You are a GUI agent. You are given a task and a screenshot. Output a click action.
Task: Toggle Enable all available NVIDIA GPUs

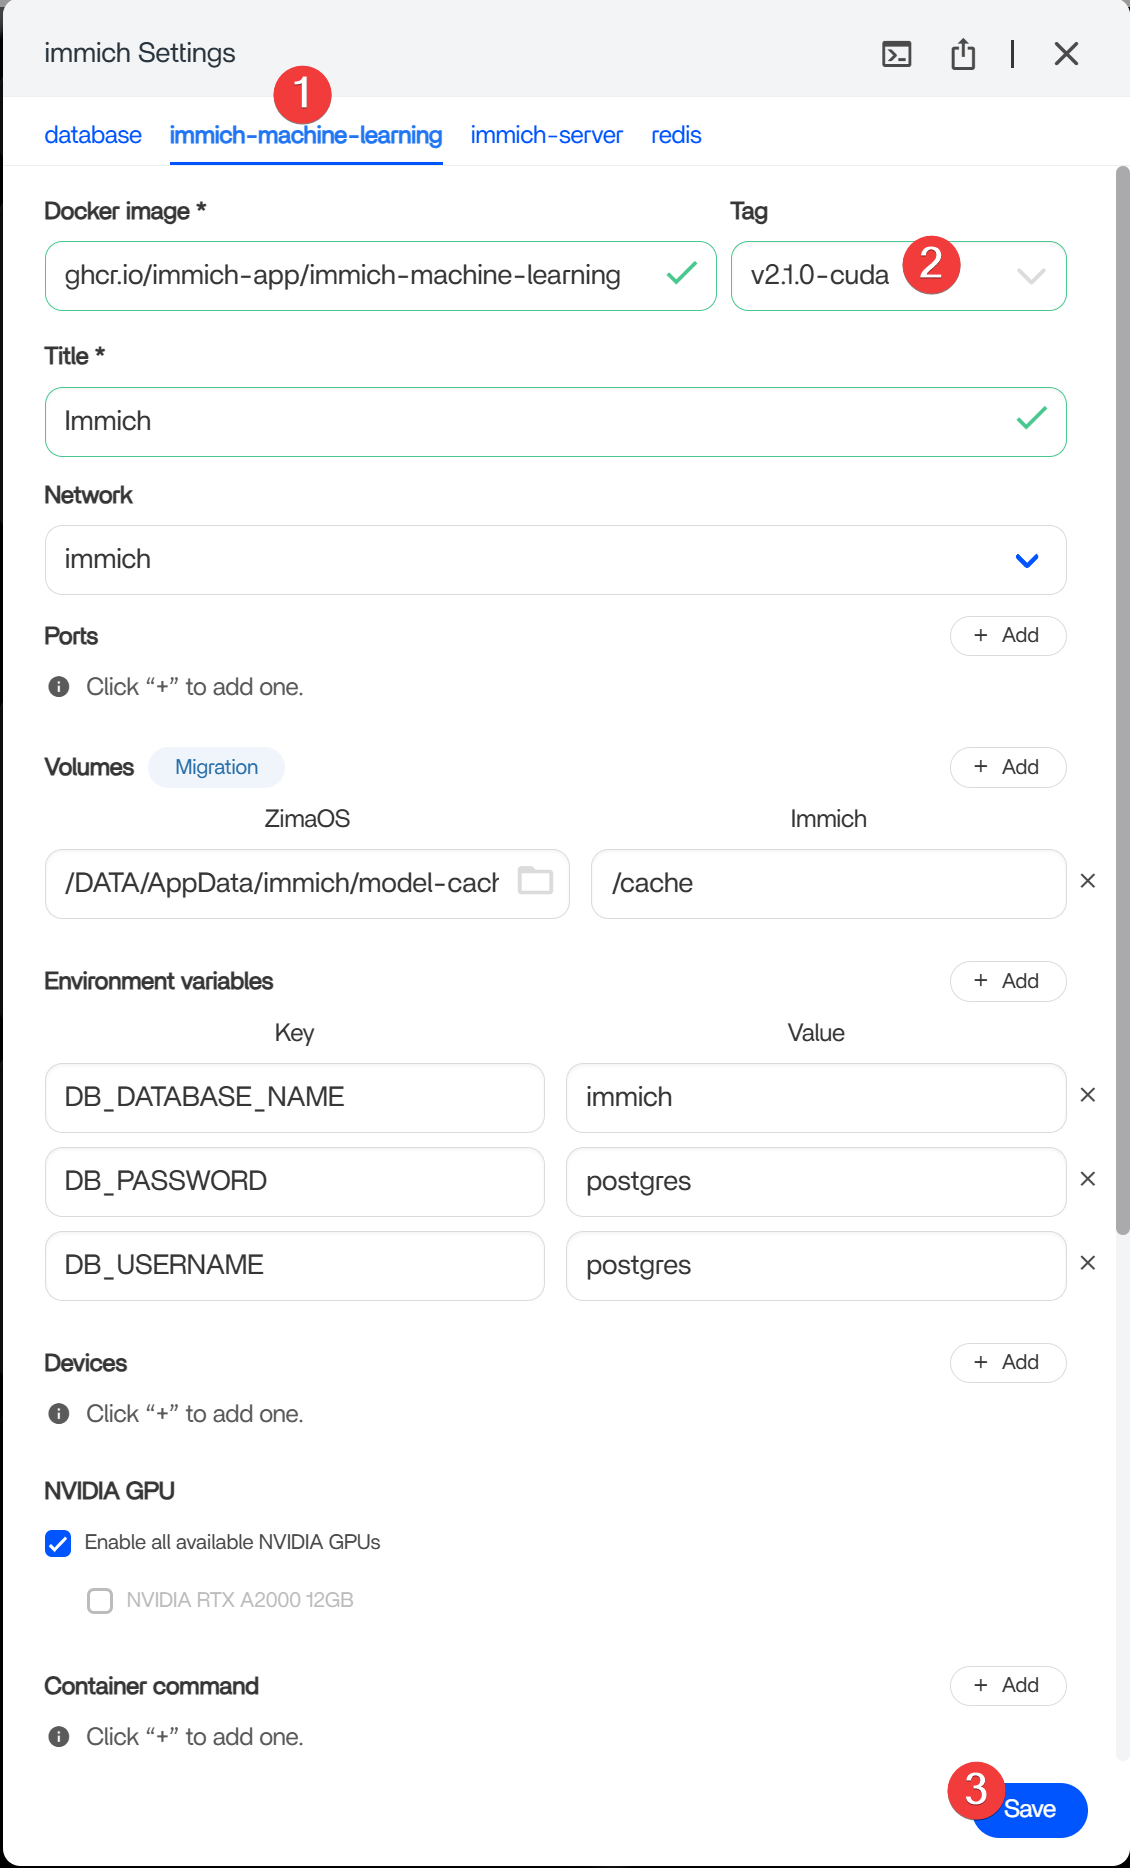58,1543
